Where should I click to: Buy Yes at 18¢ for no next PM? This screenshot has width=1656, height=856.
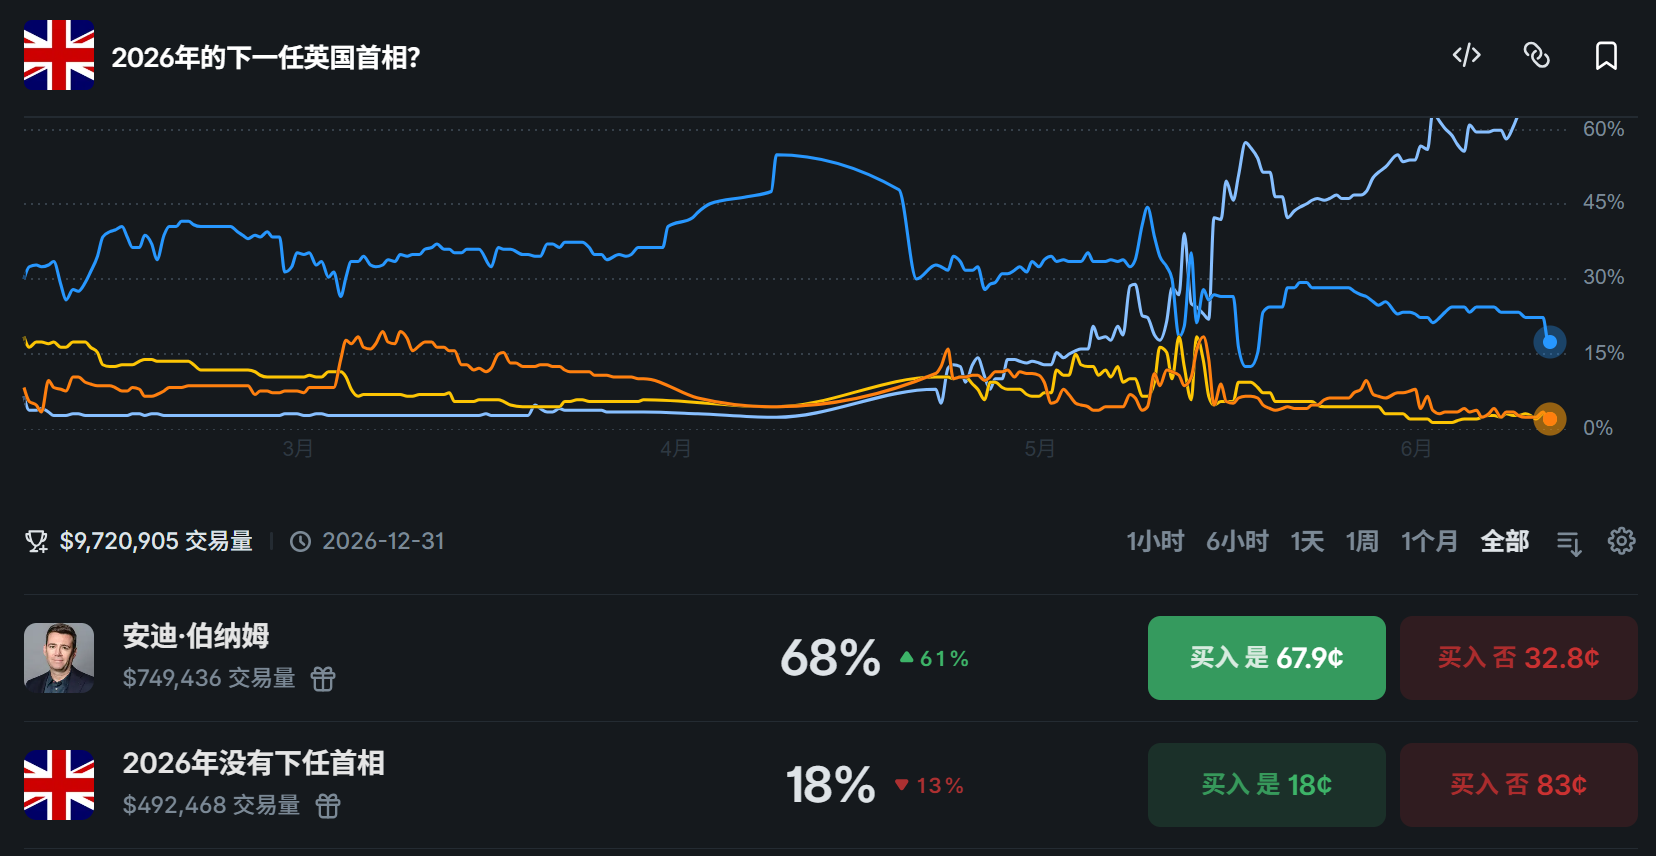(x=1267, y=785)
